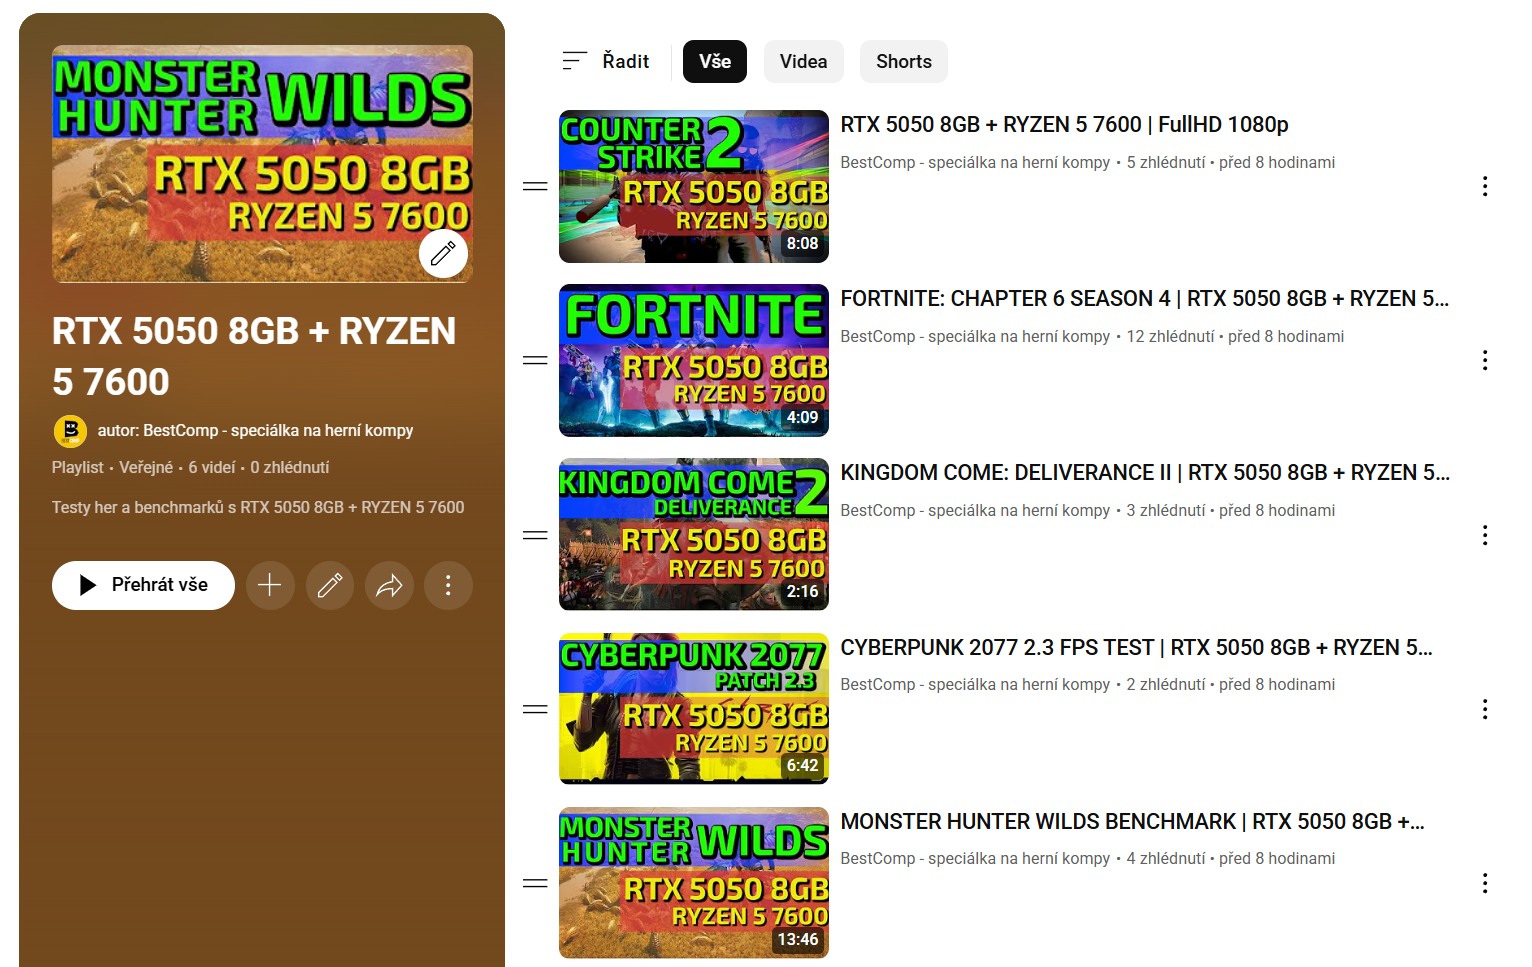Edit playlist details with the pencil button
The width and height of the screenshot is (1532, 967).
pyautogui.click(x=329, y=585)
